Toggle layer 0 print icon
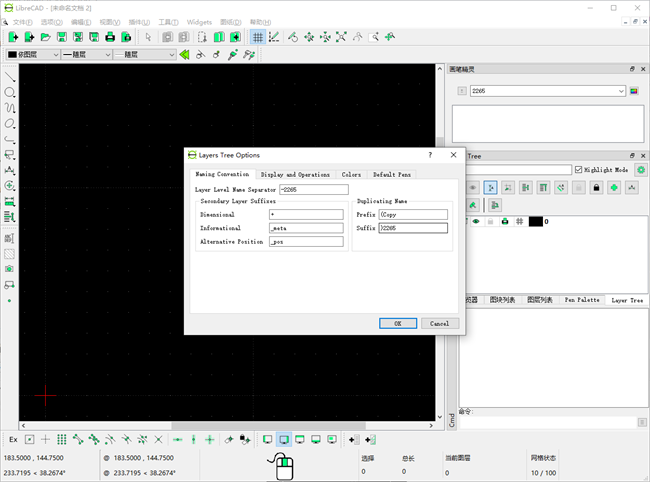The image size is (650, 482). tap(504, 221)
